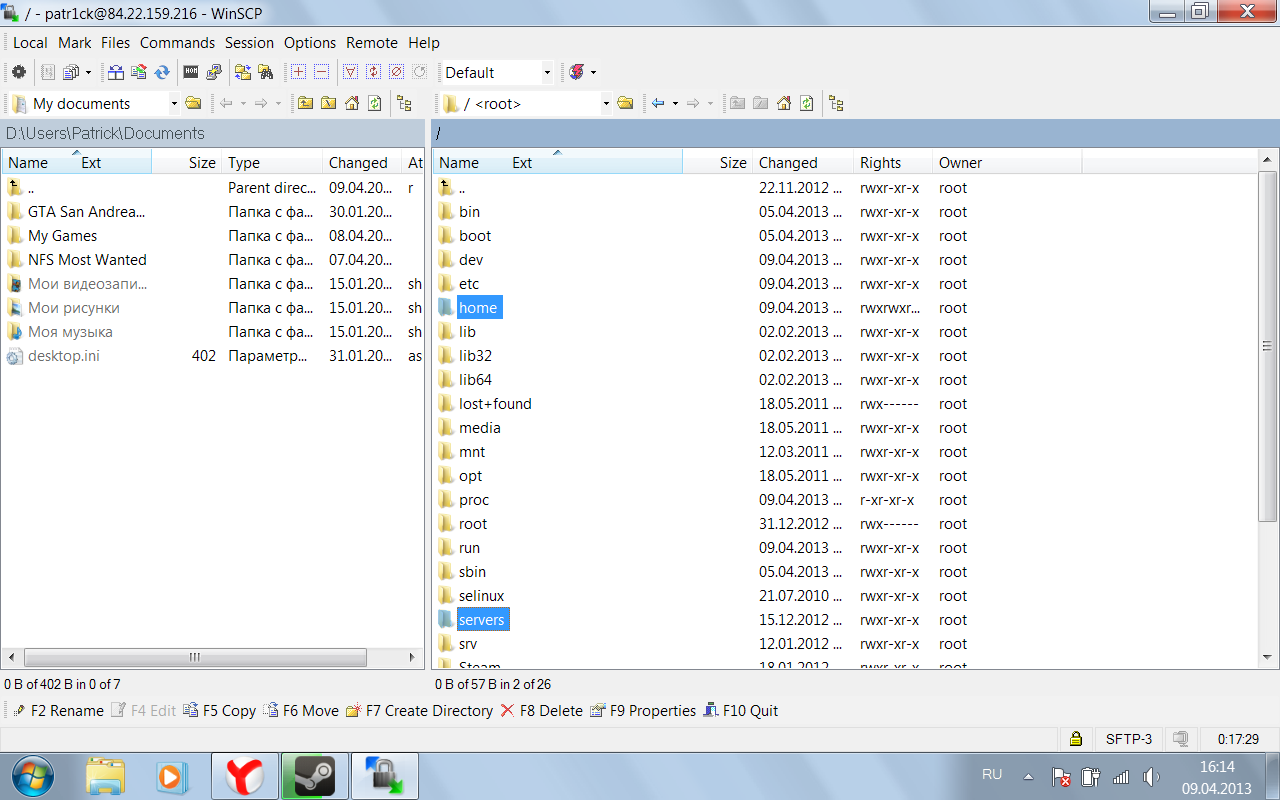1280x800 pixels.
Task: Click the session lightning globe icon
Action: [577, 72]
